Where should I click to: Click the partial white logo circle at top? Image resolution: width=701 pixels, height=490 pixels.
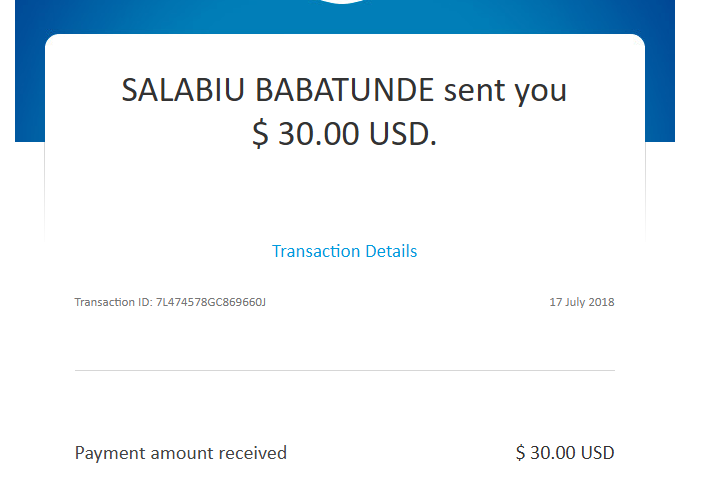pyautogui.click(x=343, y=3)
